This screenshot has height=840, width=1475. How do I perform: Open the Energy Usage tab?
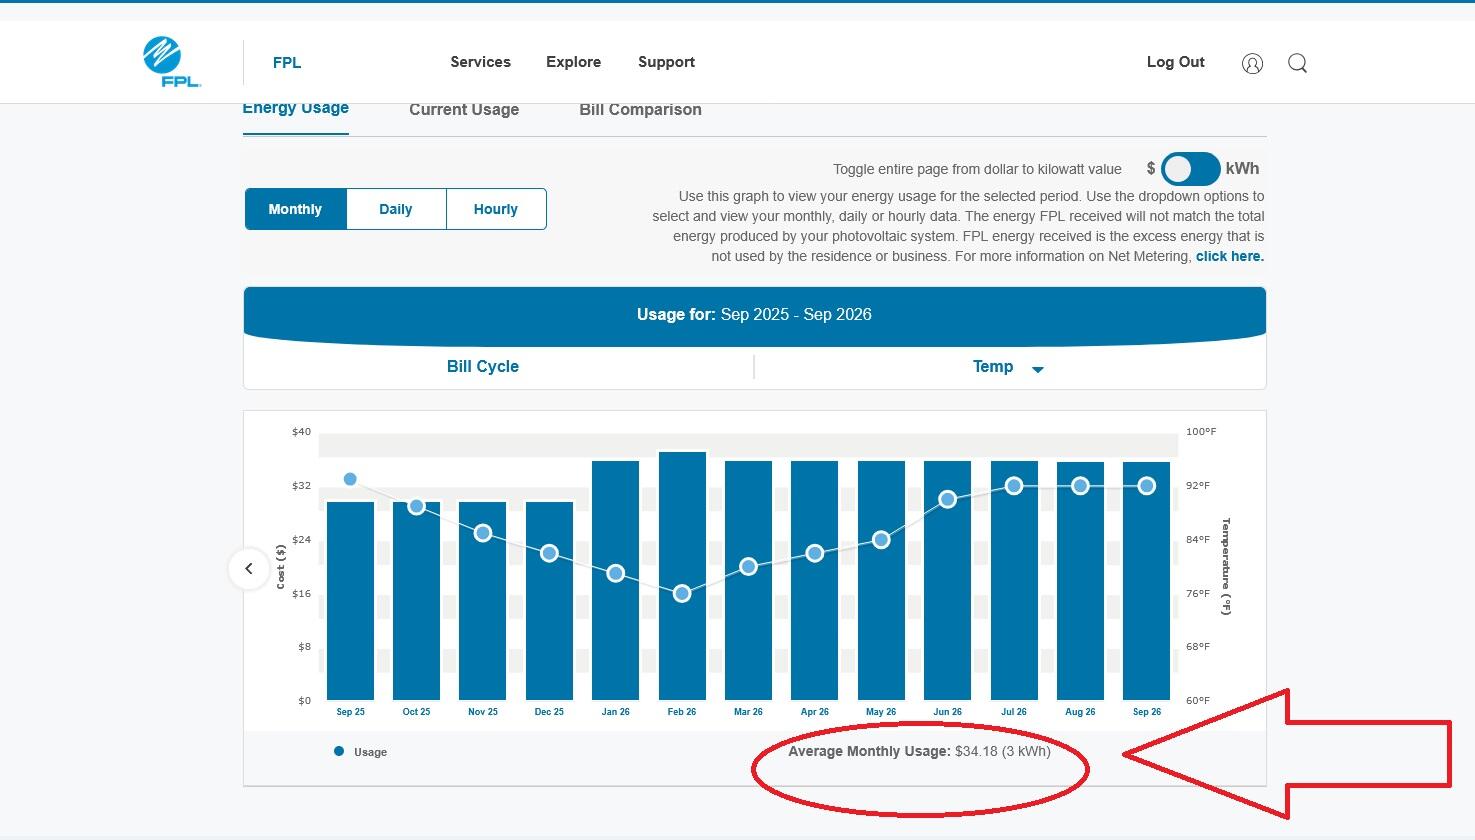point(296,109)
